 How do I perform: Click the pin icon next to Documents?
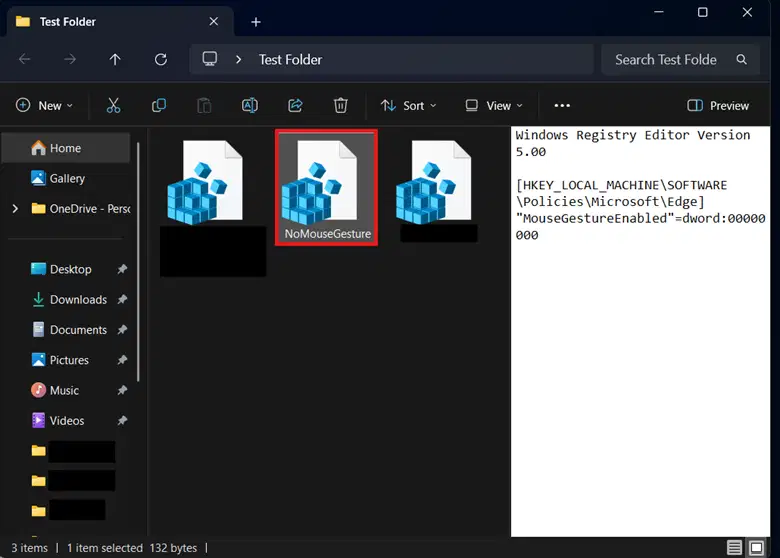(122, 330)
